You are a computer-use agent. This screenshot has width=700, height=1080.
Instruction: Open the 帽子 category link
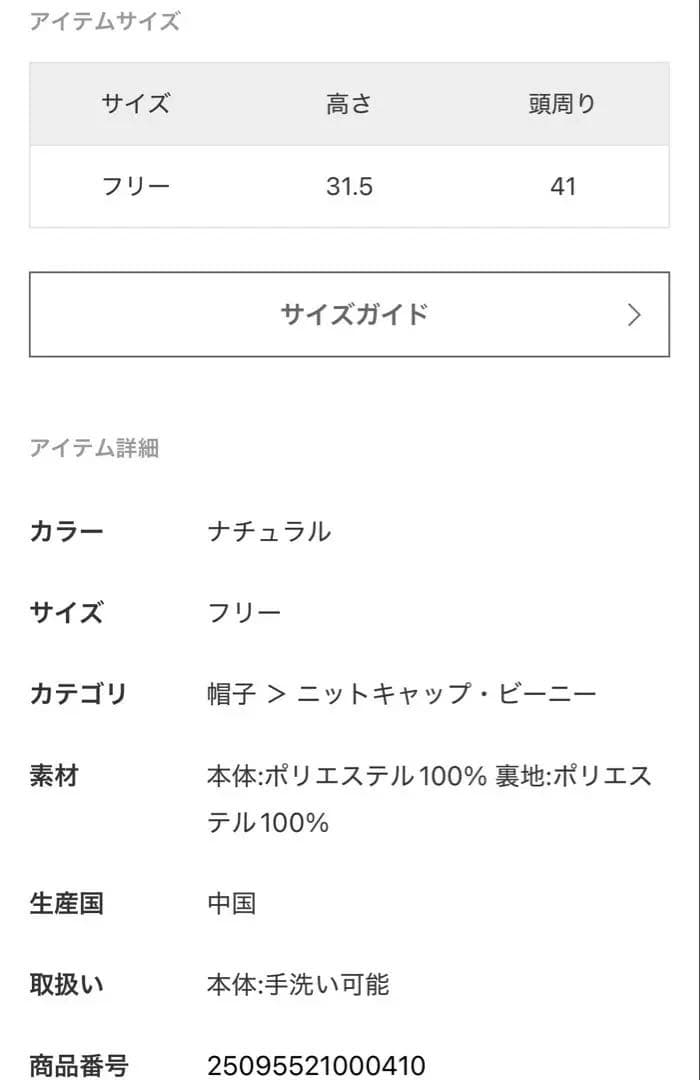pos(231,694)
